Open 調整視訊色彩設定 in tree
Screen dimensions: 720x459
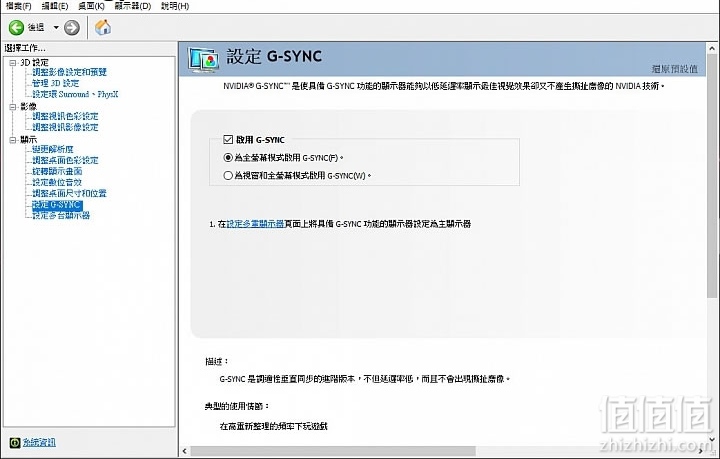(65, 116)
